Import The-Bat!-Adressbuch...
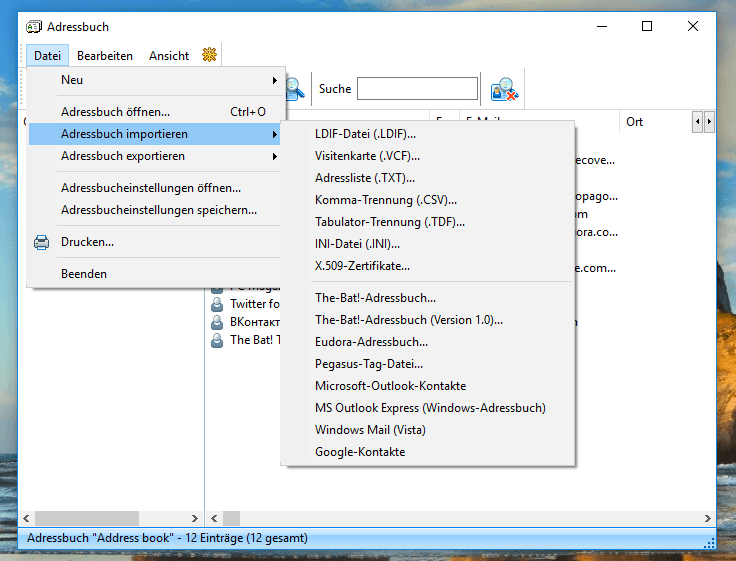 coord(428,298)
